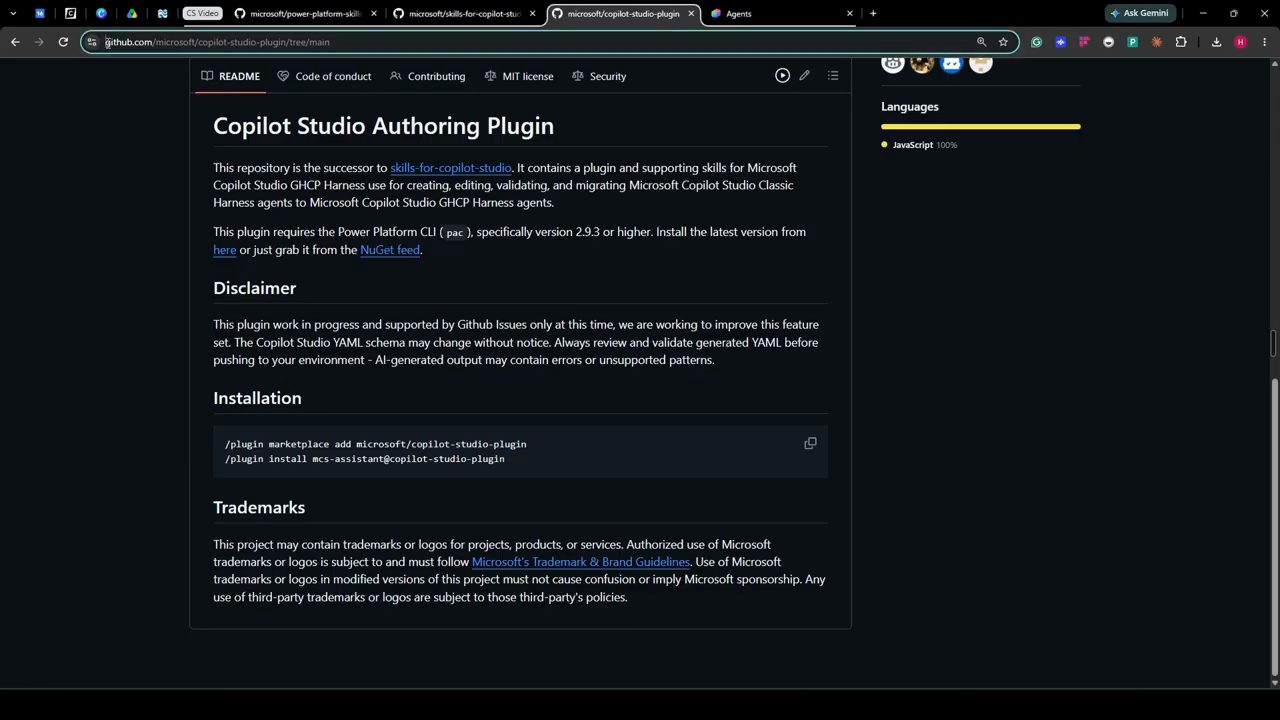
Task: Reload the page with the refresh icon
Action: click(x=63, y=42)
